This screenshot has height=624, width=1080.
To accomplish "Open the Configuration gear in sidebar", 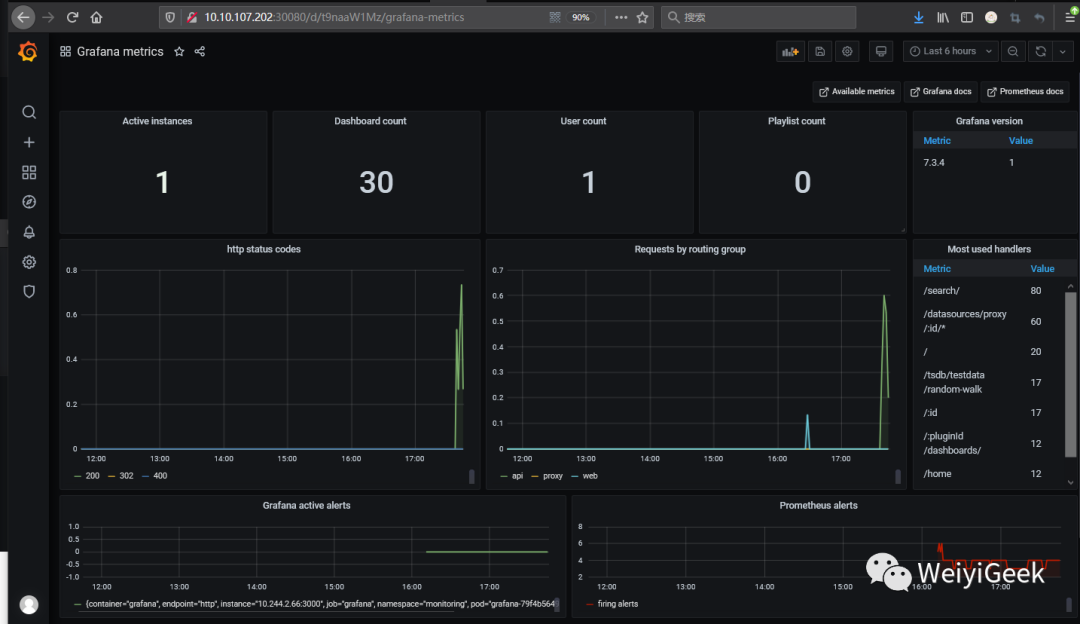I will tap(29, 262).
